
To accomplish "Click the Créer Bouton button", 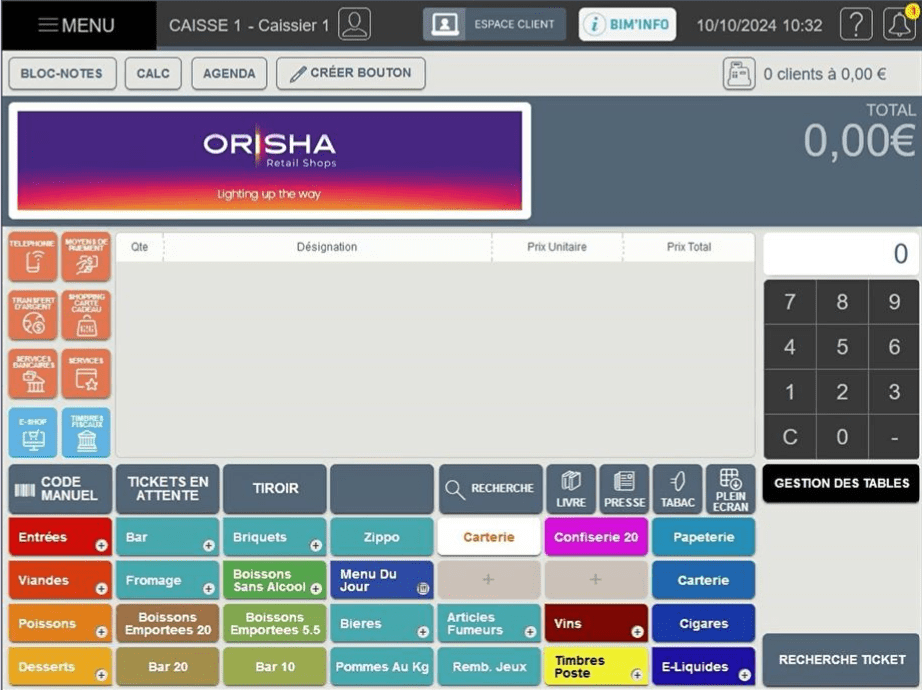I will coord(351,74).
